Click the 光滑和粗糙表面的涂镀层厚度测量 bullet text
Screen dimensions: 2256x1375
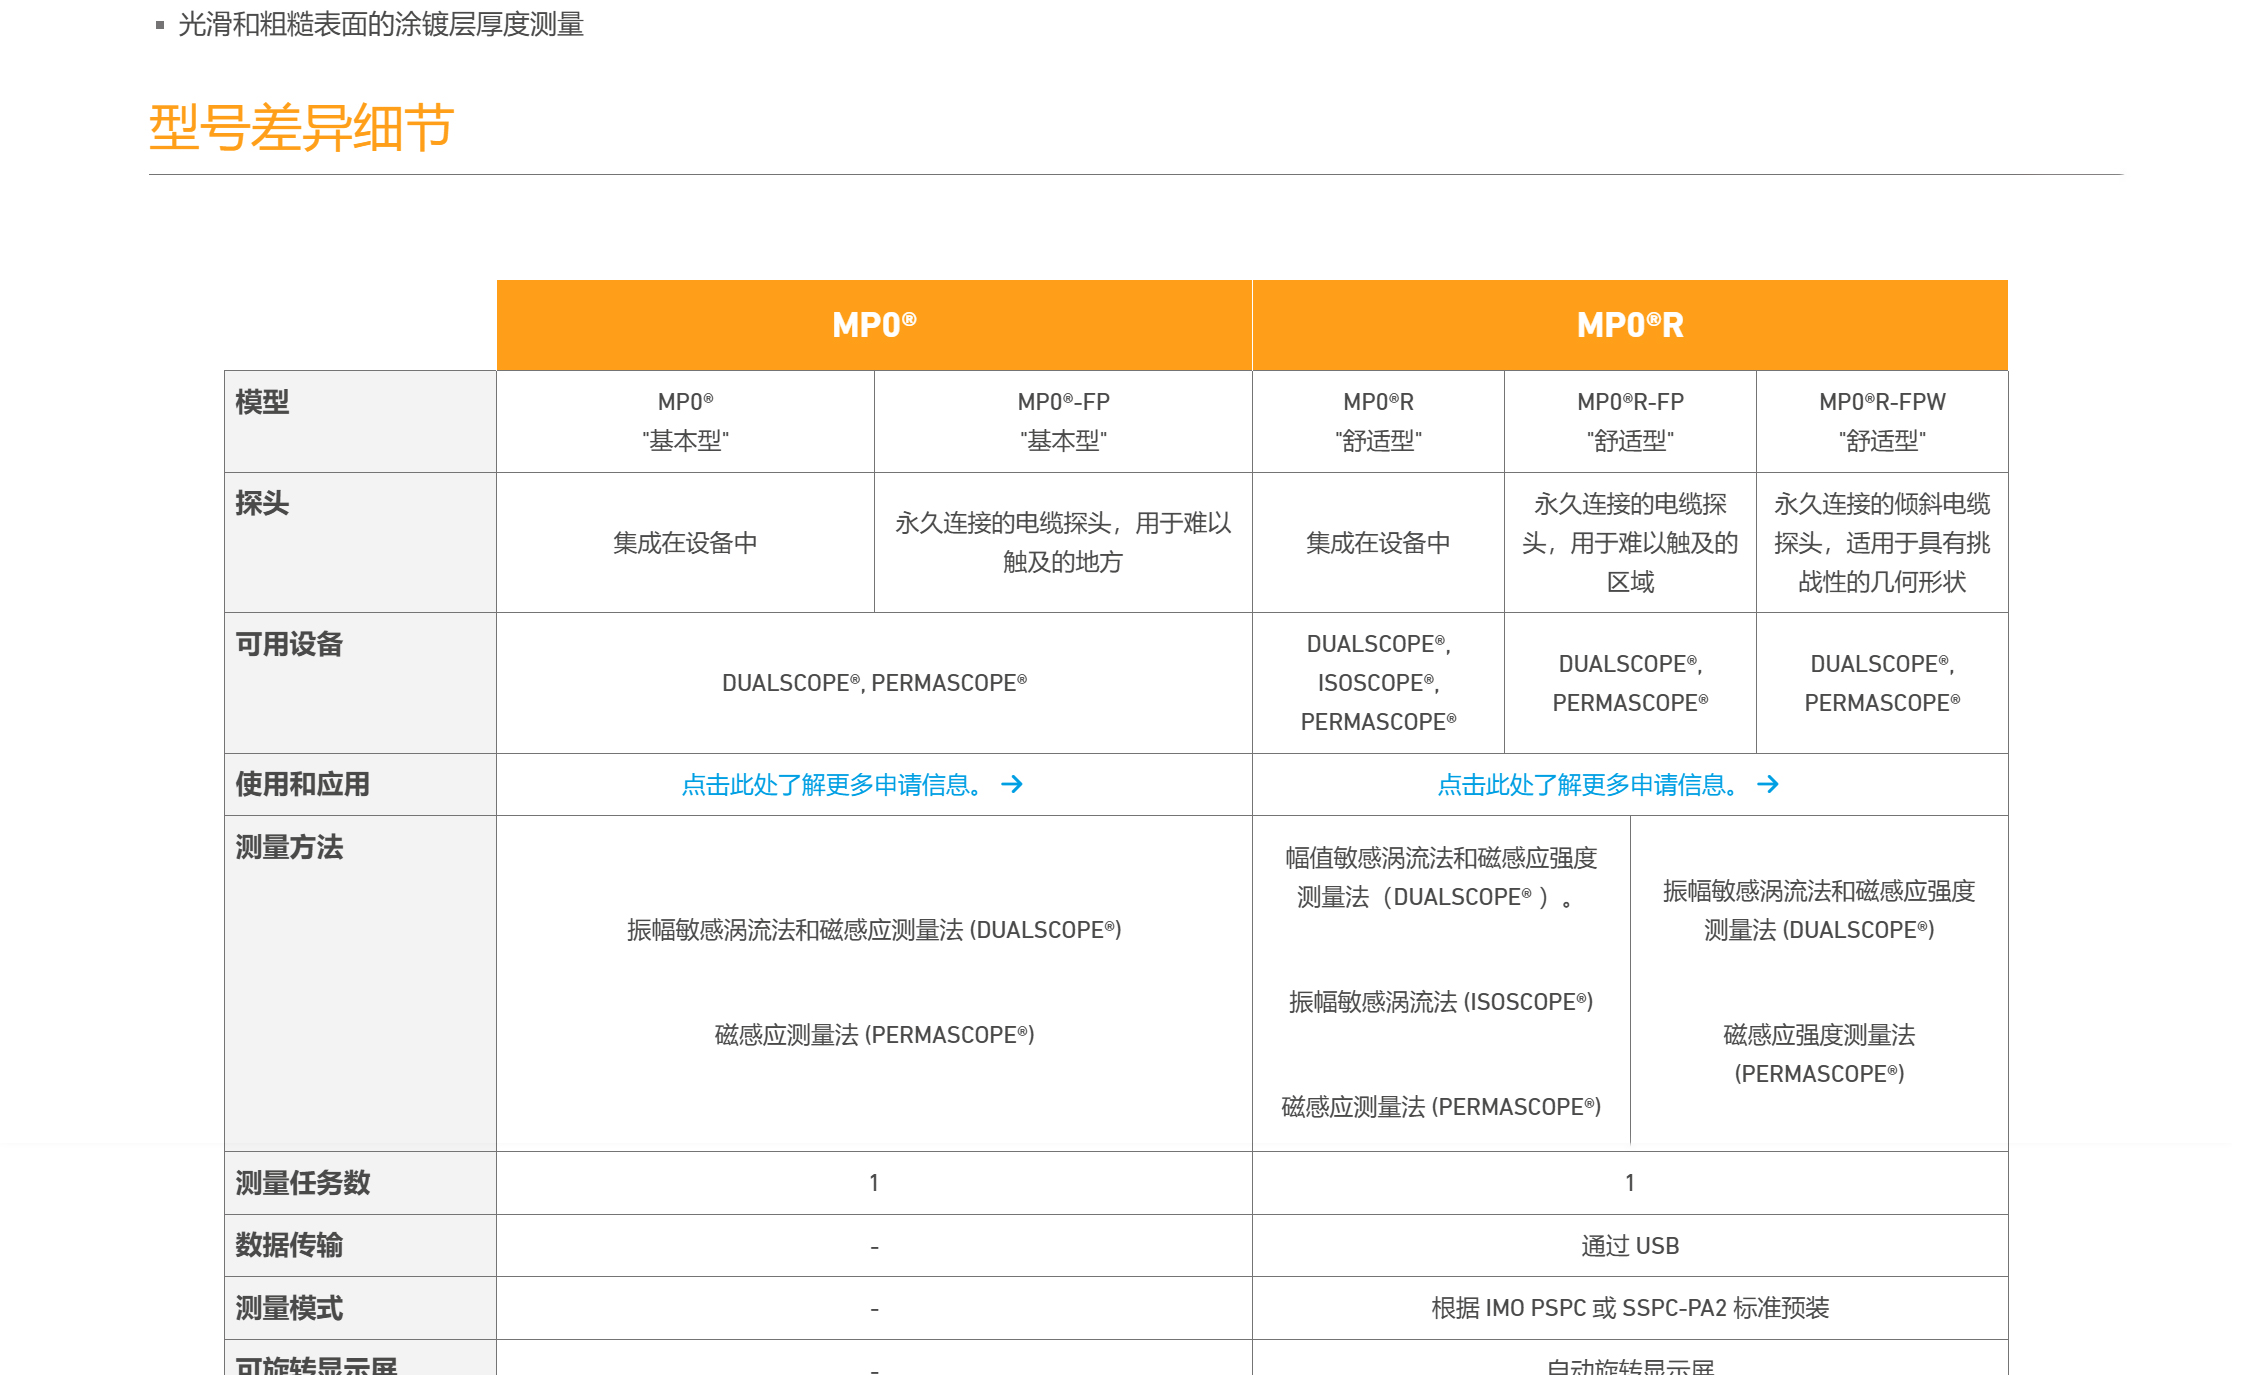381,24
